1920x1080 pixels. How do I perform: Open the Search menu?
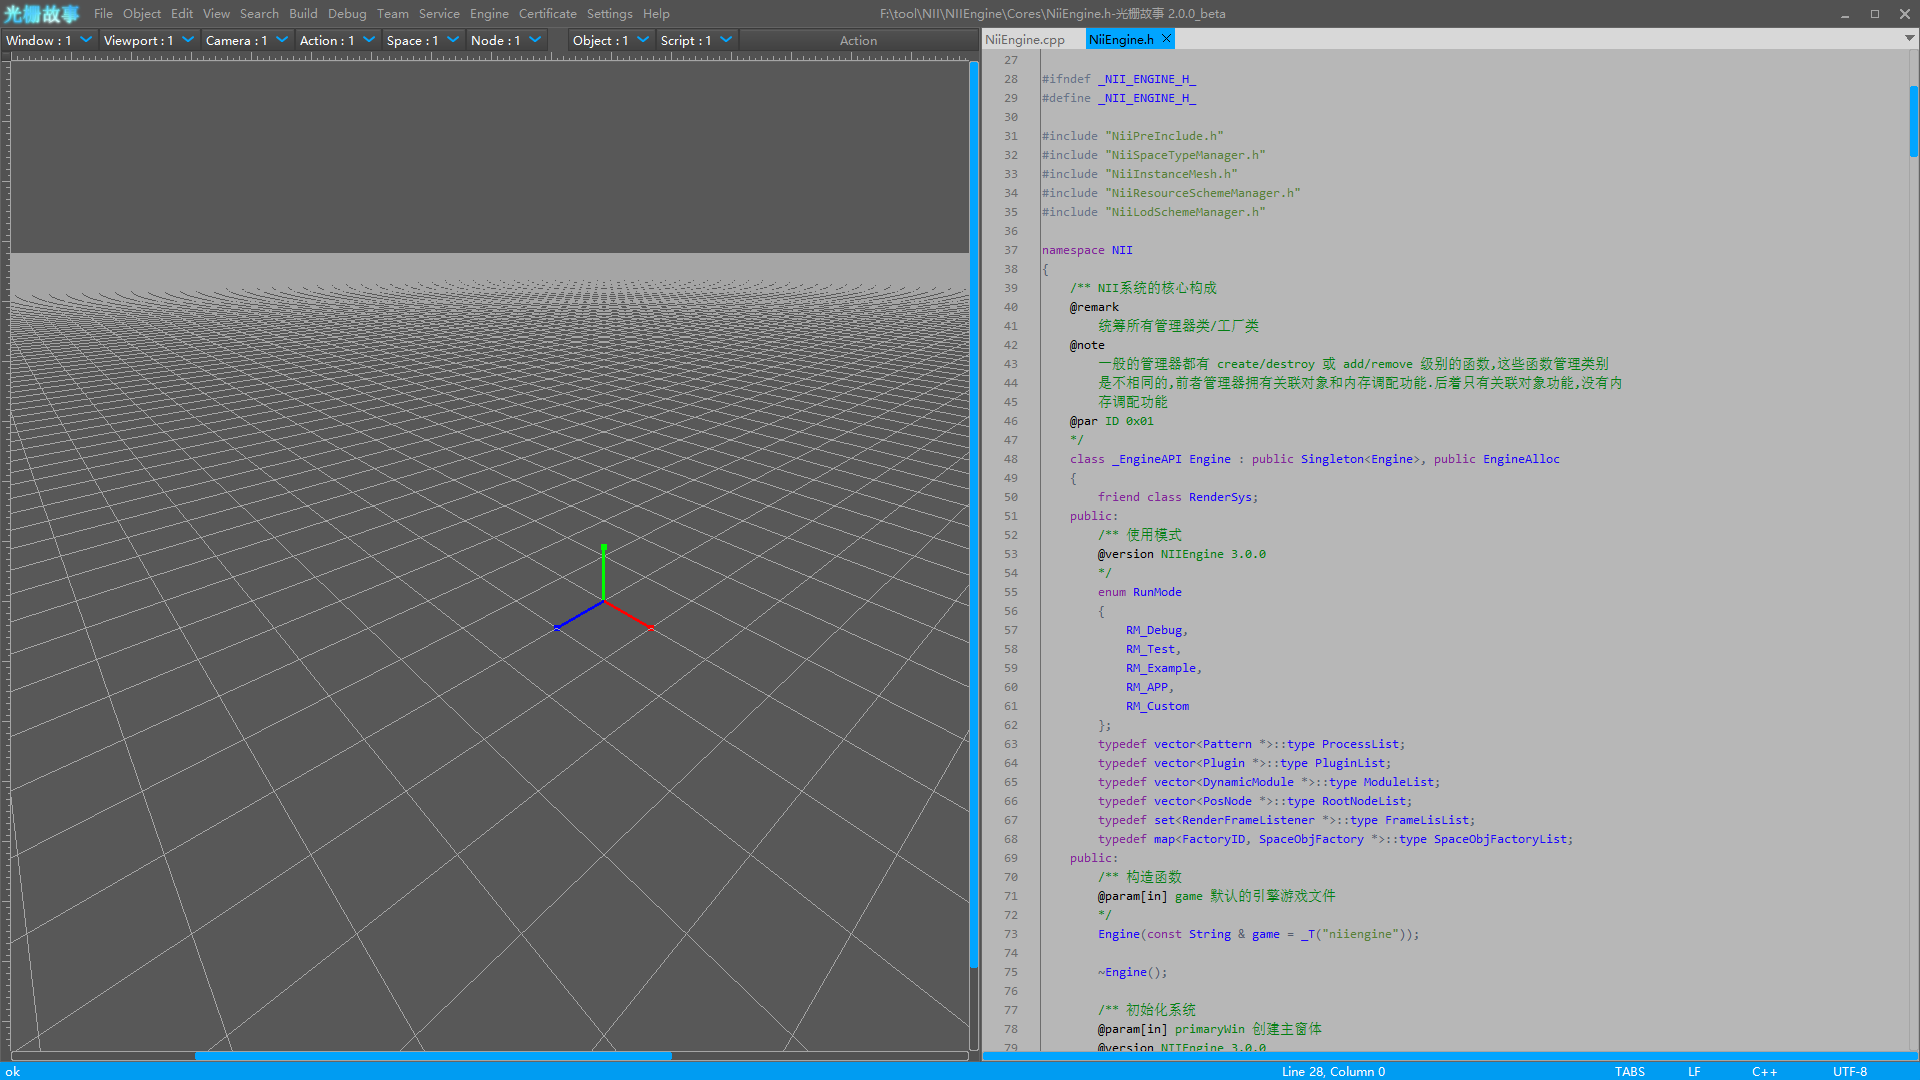coord(259,13)
